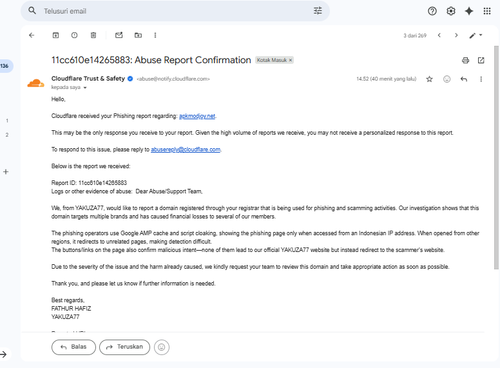Open search filter options icon
Viewport: 500px width, 368px height.
(318, 11)
